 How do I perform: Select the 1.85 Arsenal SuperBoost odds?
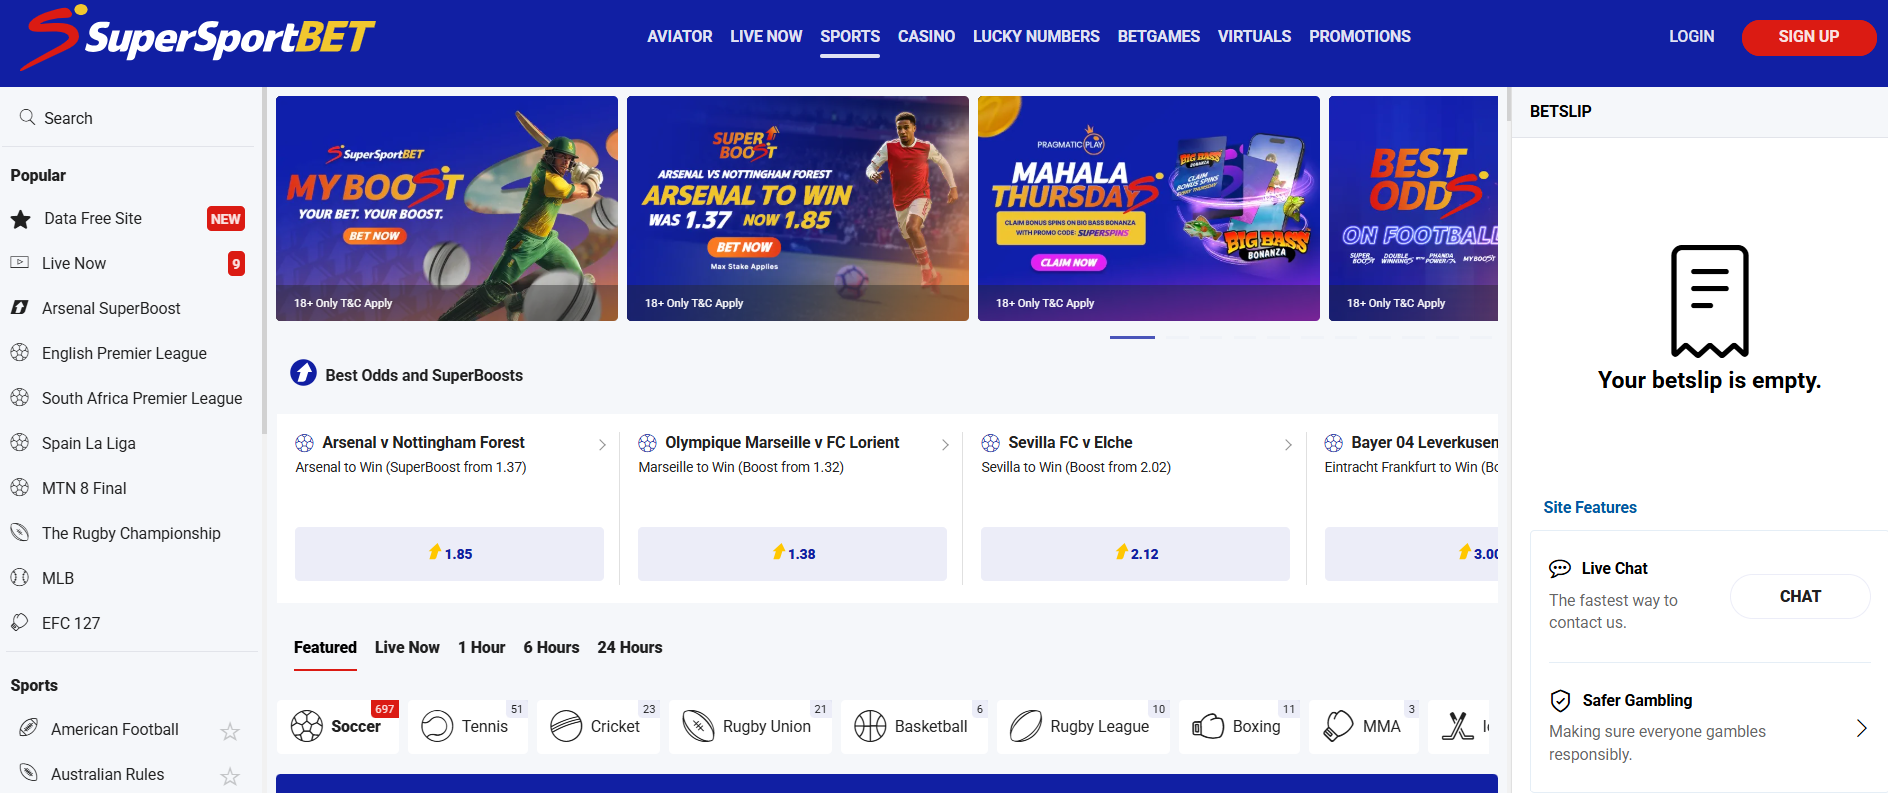tap(449, 554)
